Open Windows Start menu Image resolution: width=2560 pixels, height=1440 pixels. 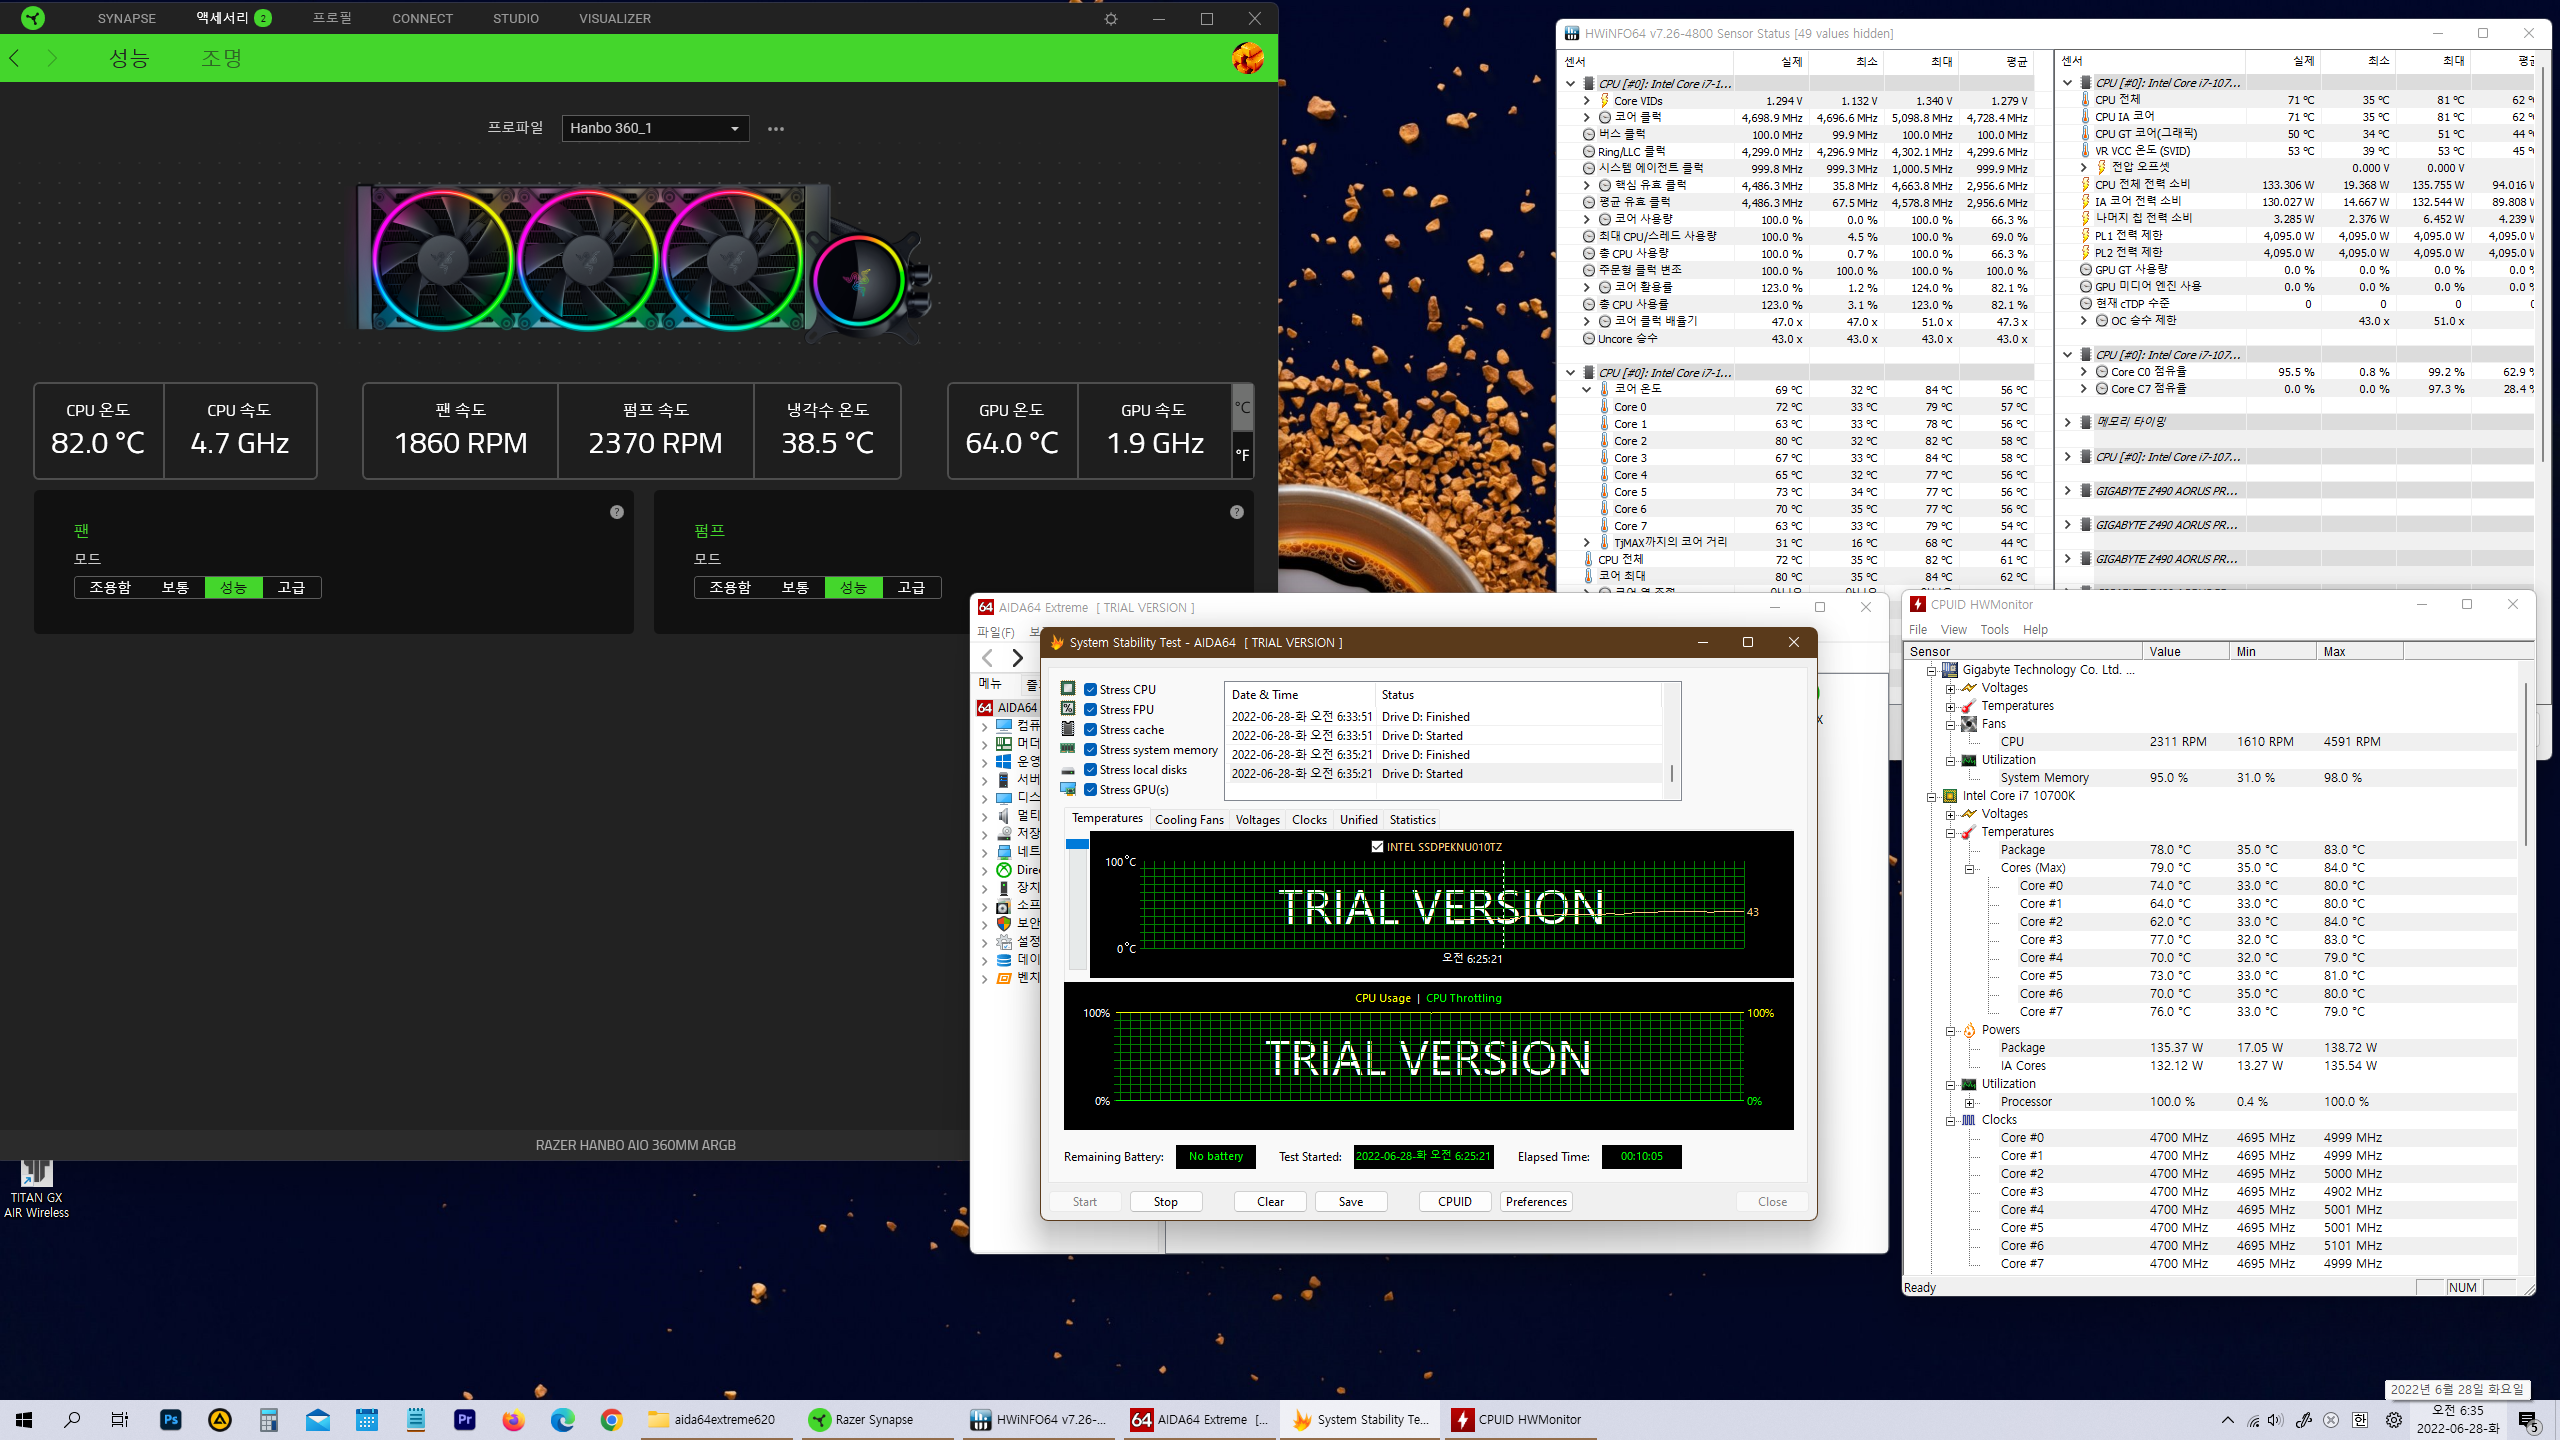(24, 1419)
